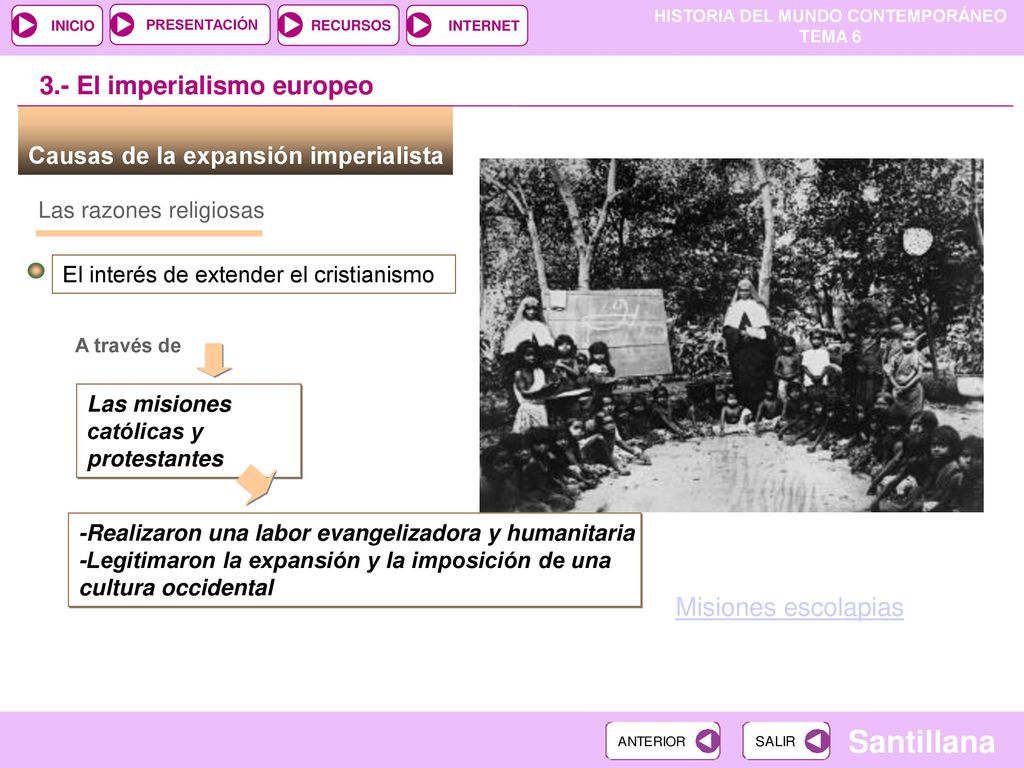
Task: Select 'El interés de extender el cristianismo' box
Action: (x=253, y=274)
